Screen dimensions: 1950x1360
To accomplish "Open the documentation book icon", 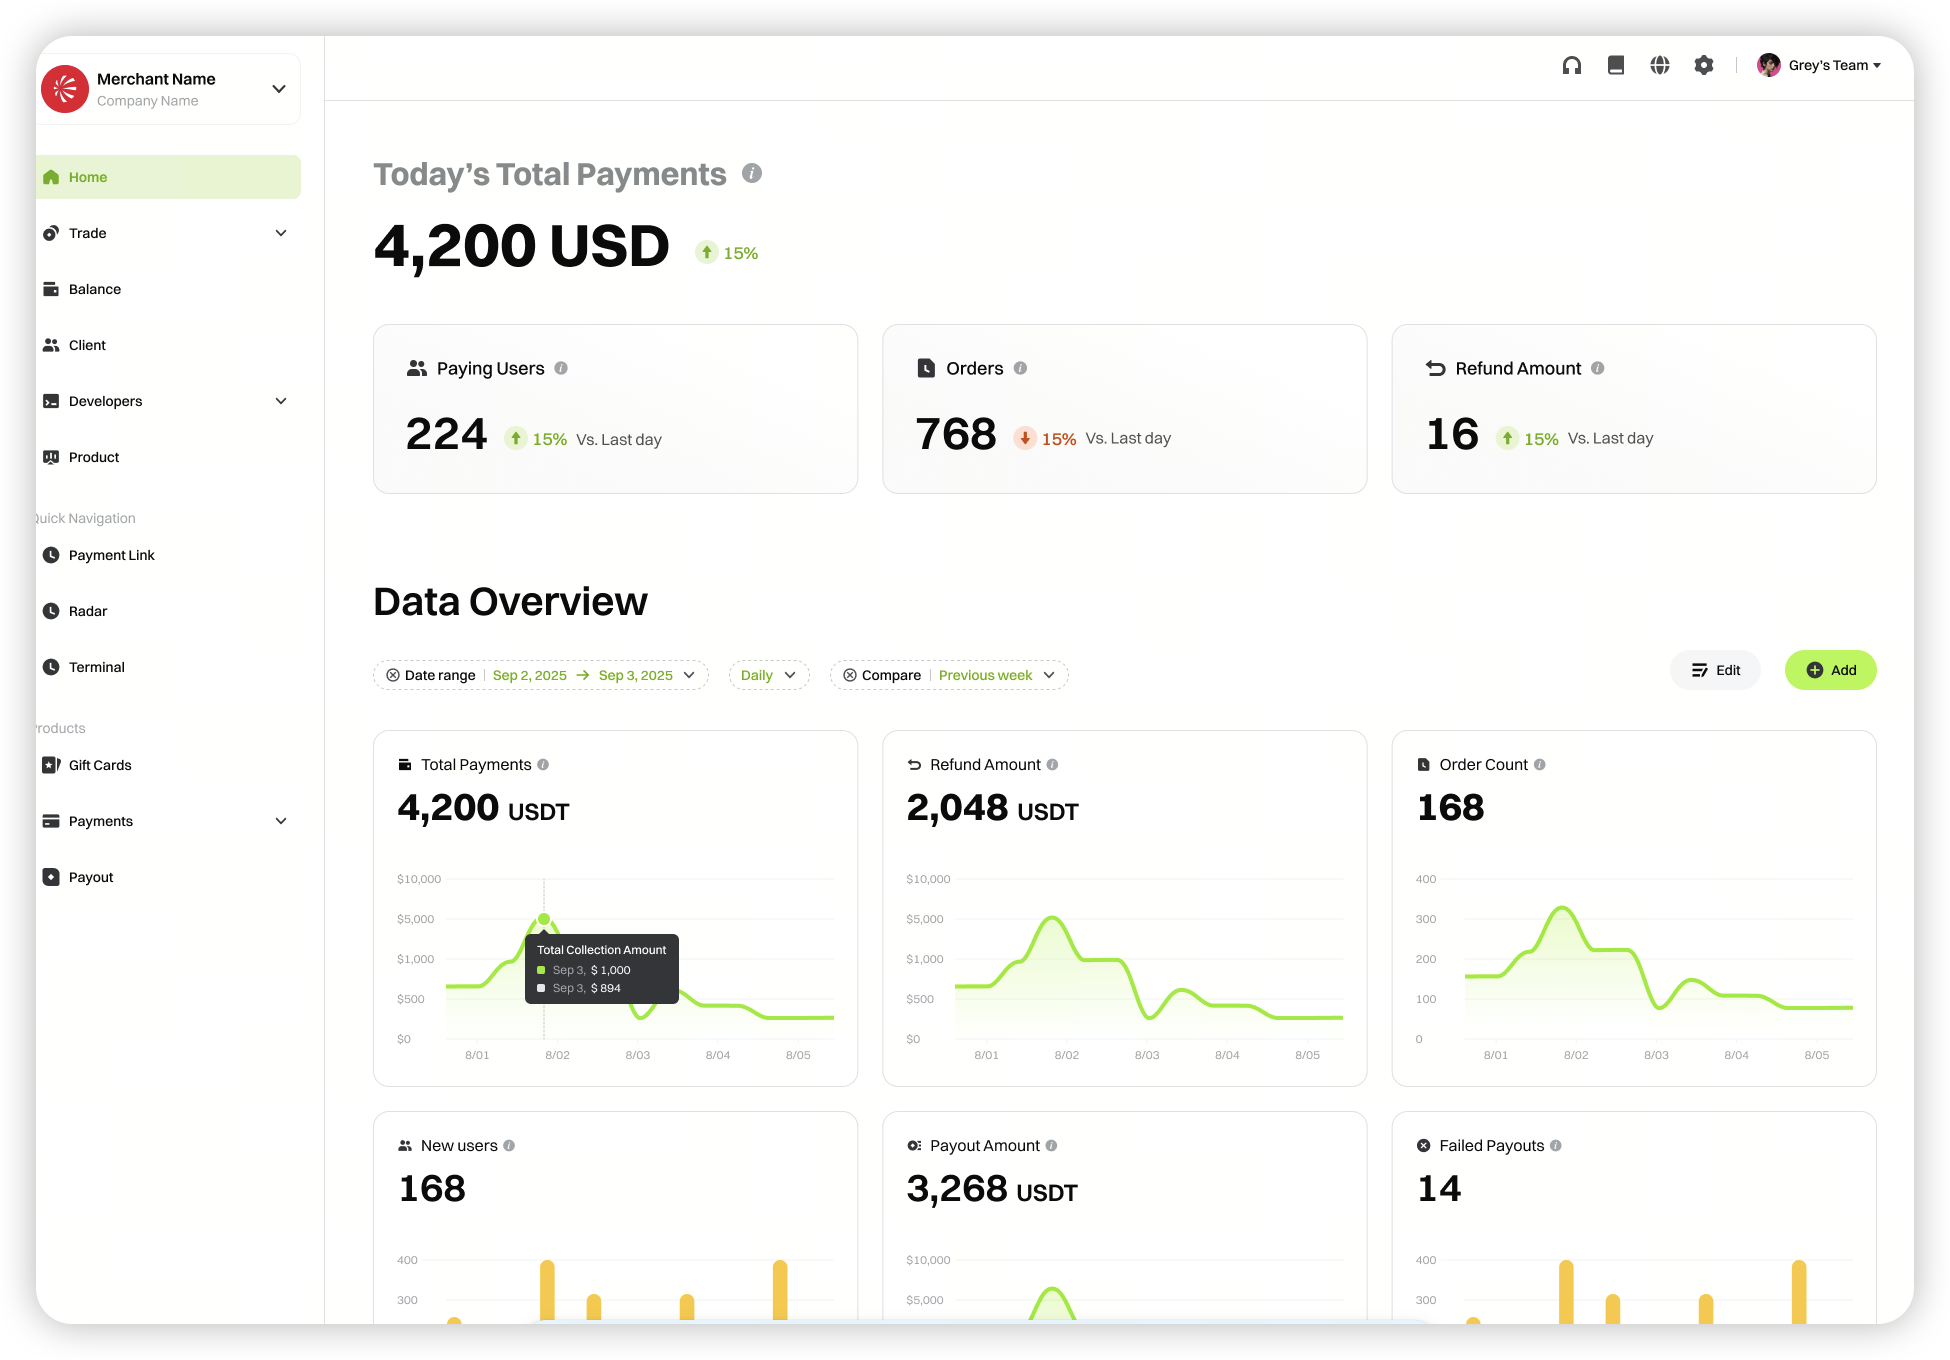I will click(1616, 65).
